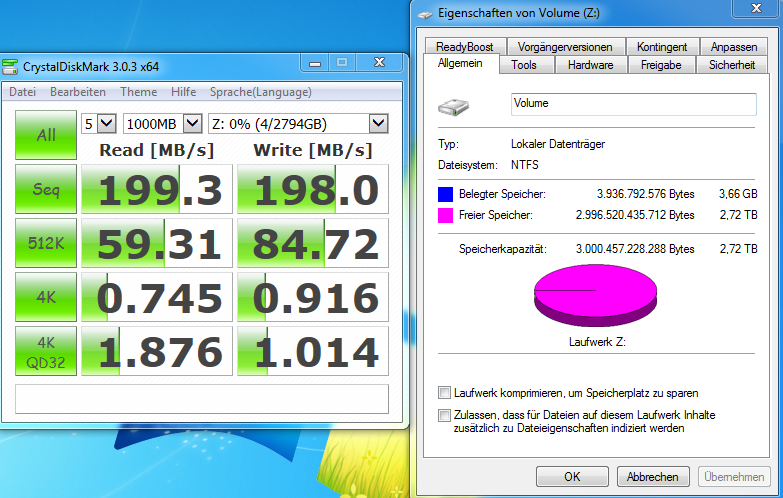783x498 pixels.
Task: Select the Allgemein tab
Action: (460, 63)
